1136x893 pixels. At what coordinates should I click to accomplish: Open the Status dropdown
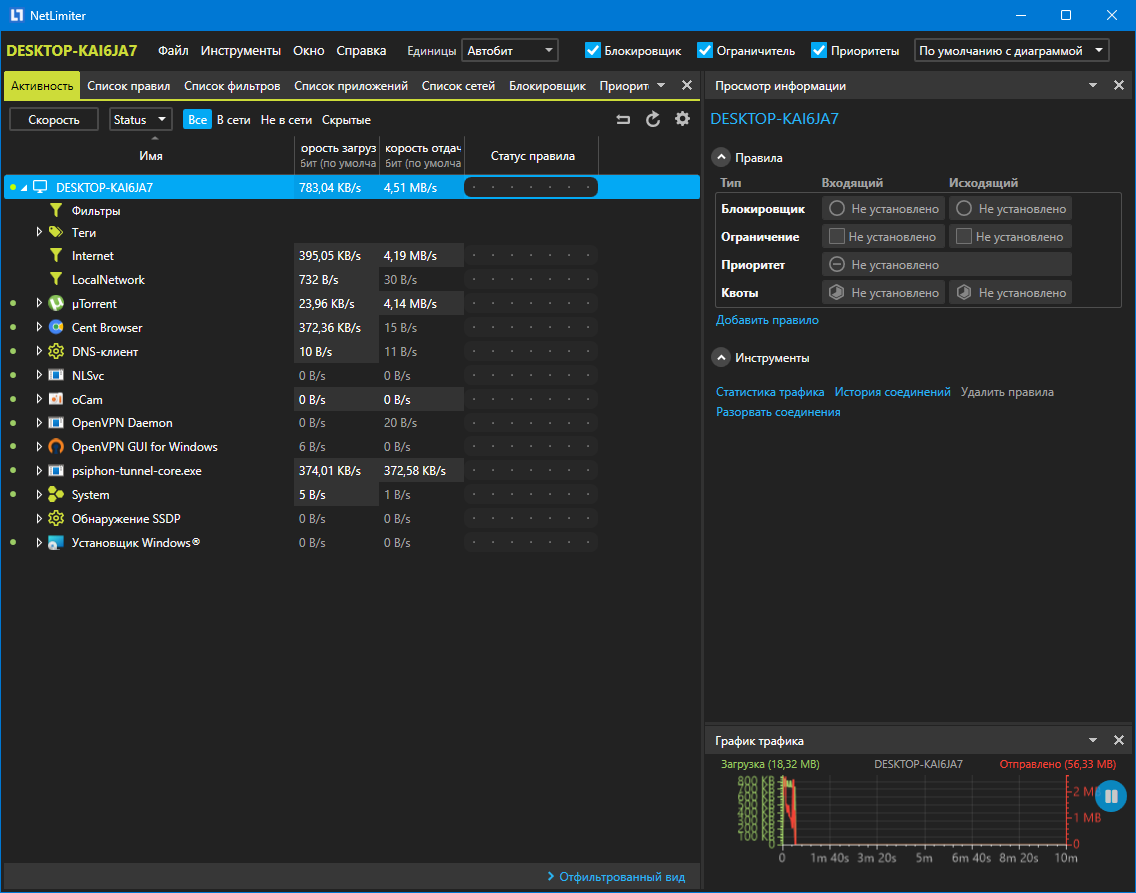(x=140, y=120)
